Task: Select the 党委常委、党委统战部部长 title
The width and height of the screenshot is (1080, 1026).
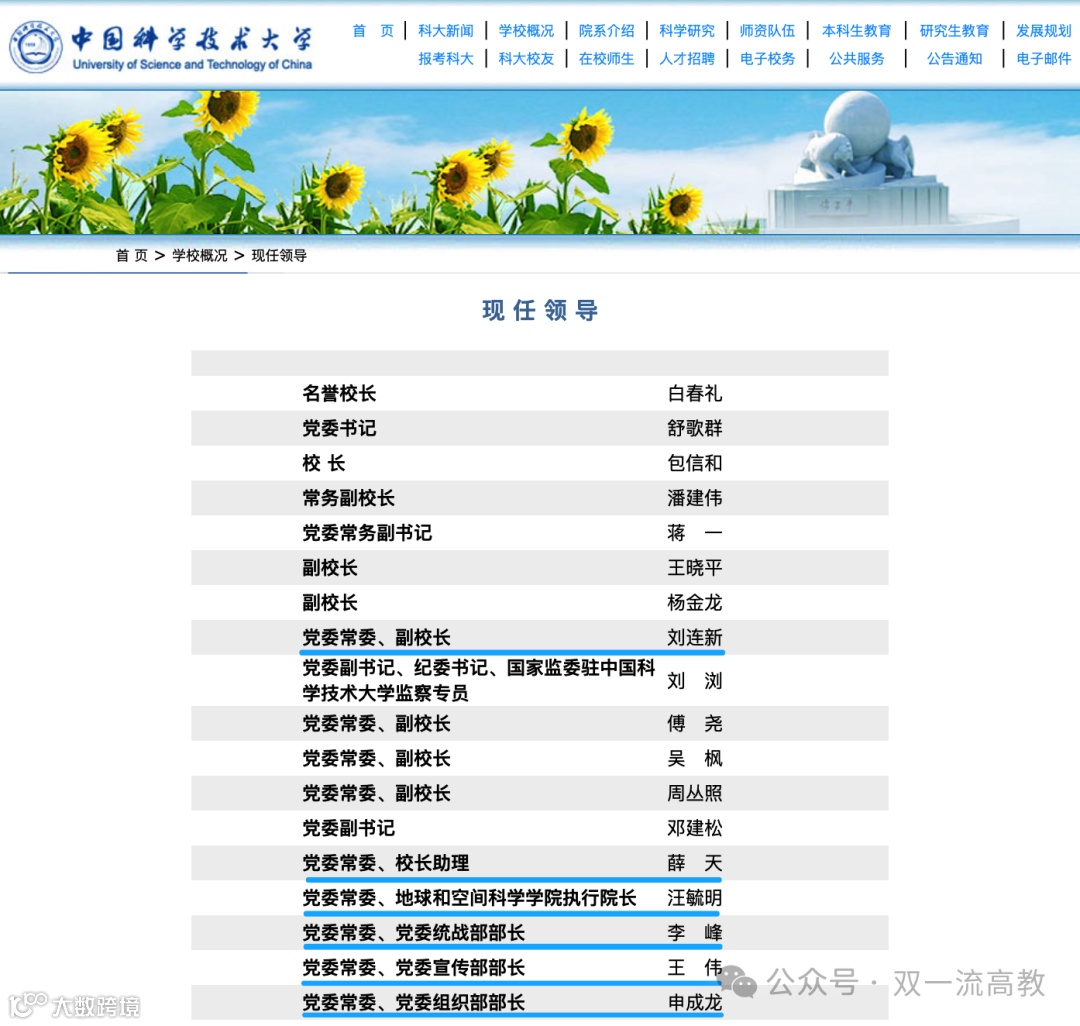Action: click(x=413, y=933)
